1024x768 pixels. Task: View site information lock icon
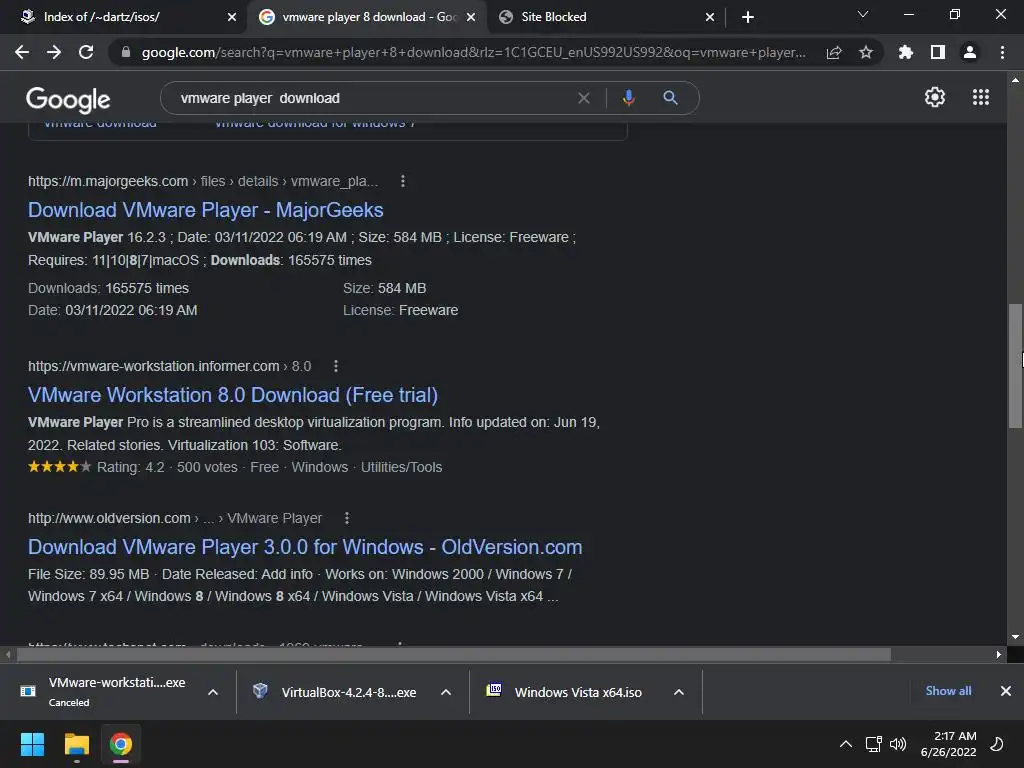click(126, 52)
